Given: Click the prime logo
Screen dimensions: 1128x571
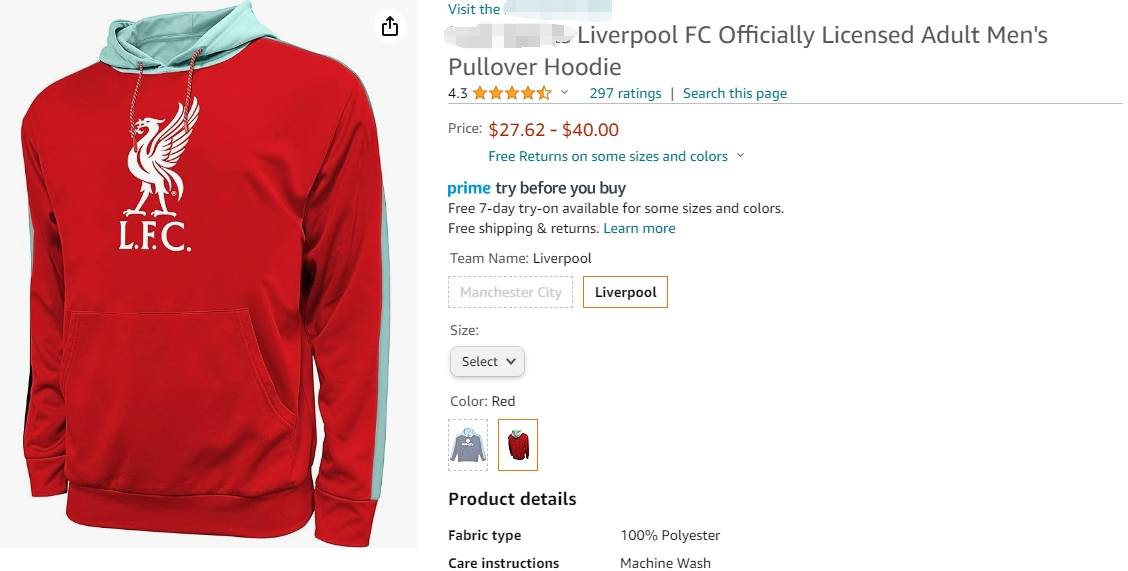Looking at the screenshot, I should (x=469, y=188).
